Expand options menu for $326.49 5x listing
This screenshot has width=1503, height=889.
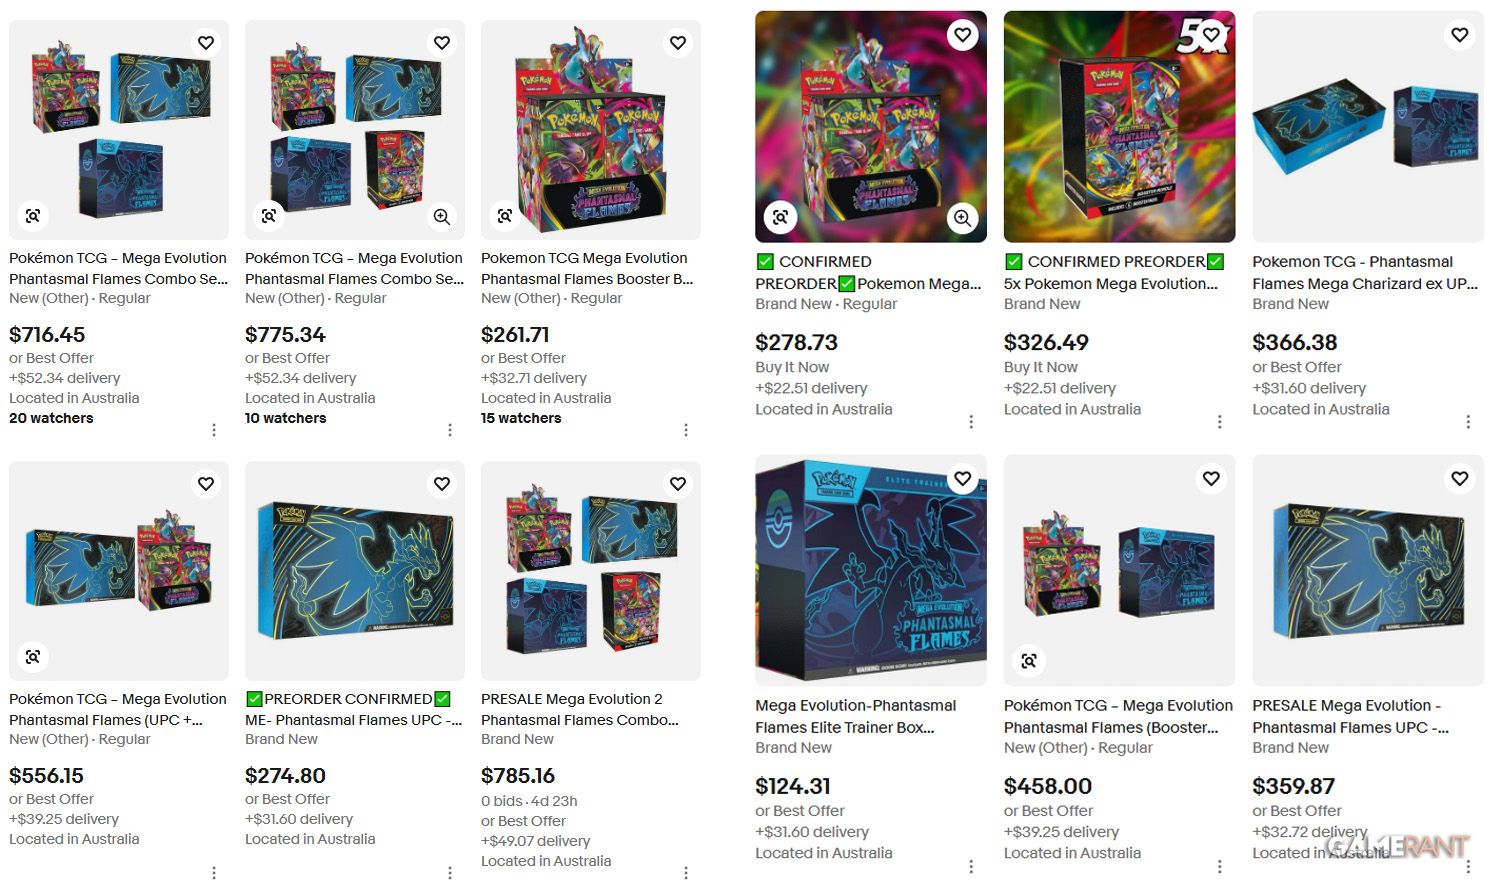(x=1220, y=422)
